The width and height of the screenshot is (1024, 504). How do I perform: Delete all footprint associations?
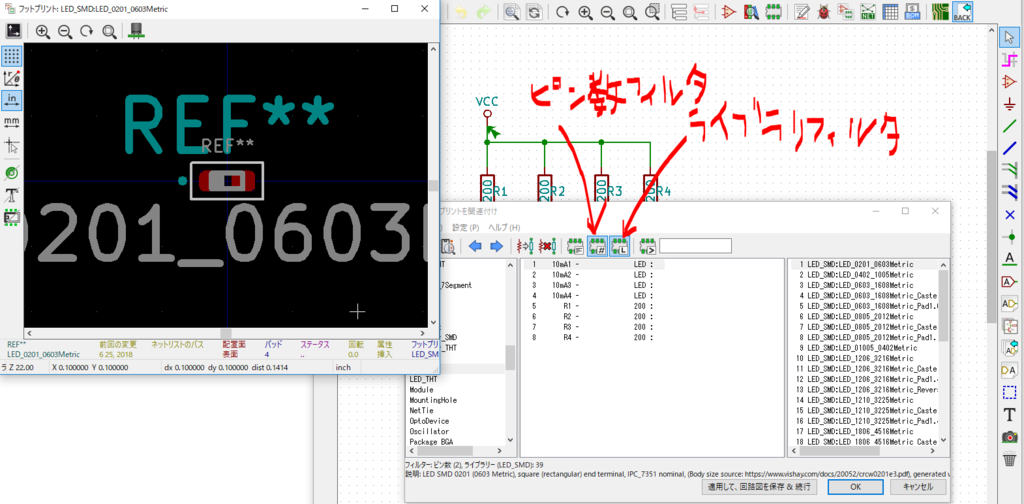pyautogui.click(x=547, y=246)
